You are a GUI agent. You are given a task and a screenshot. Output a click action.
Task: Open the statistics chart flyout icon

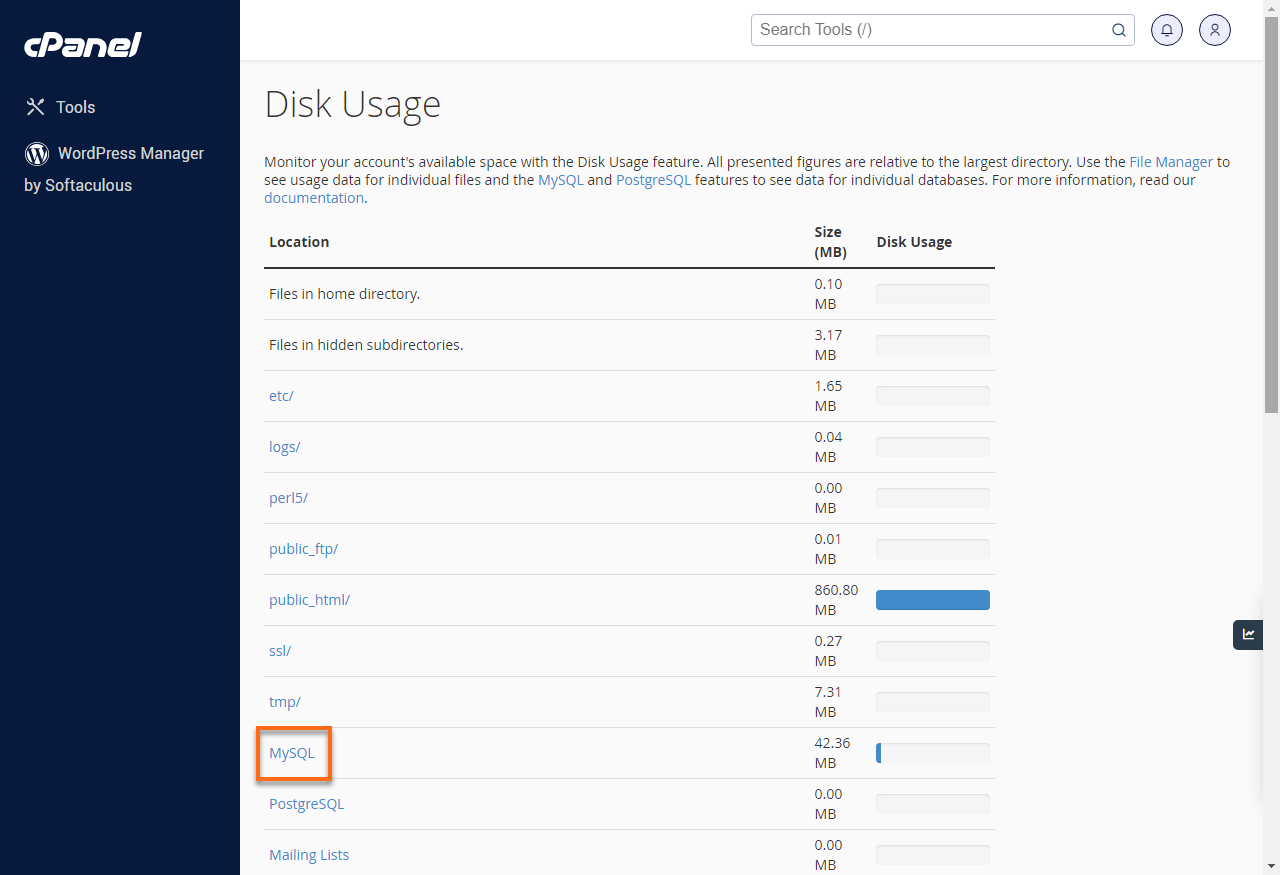click(1247, 634)
